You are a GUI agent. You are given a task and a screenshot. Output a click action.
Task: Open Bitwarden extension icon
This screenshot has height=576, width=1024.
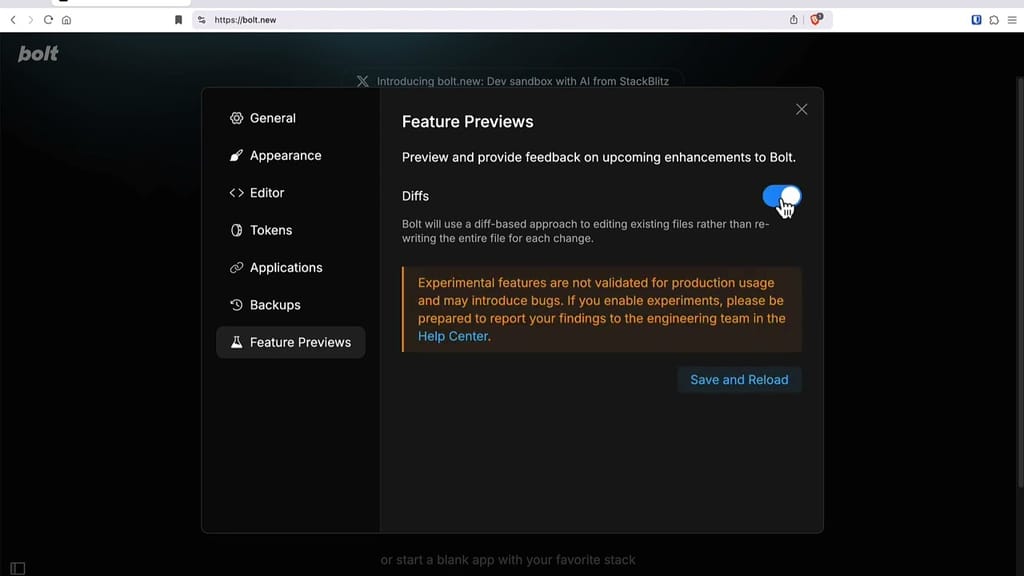976,20
